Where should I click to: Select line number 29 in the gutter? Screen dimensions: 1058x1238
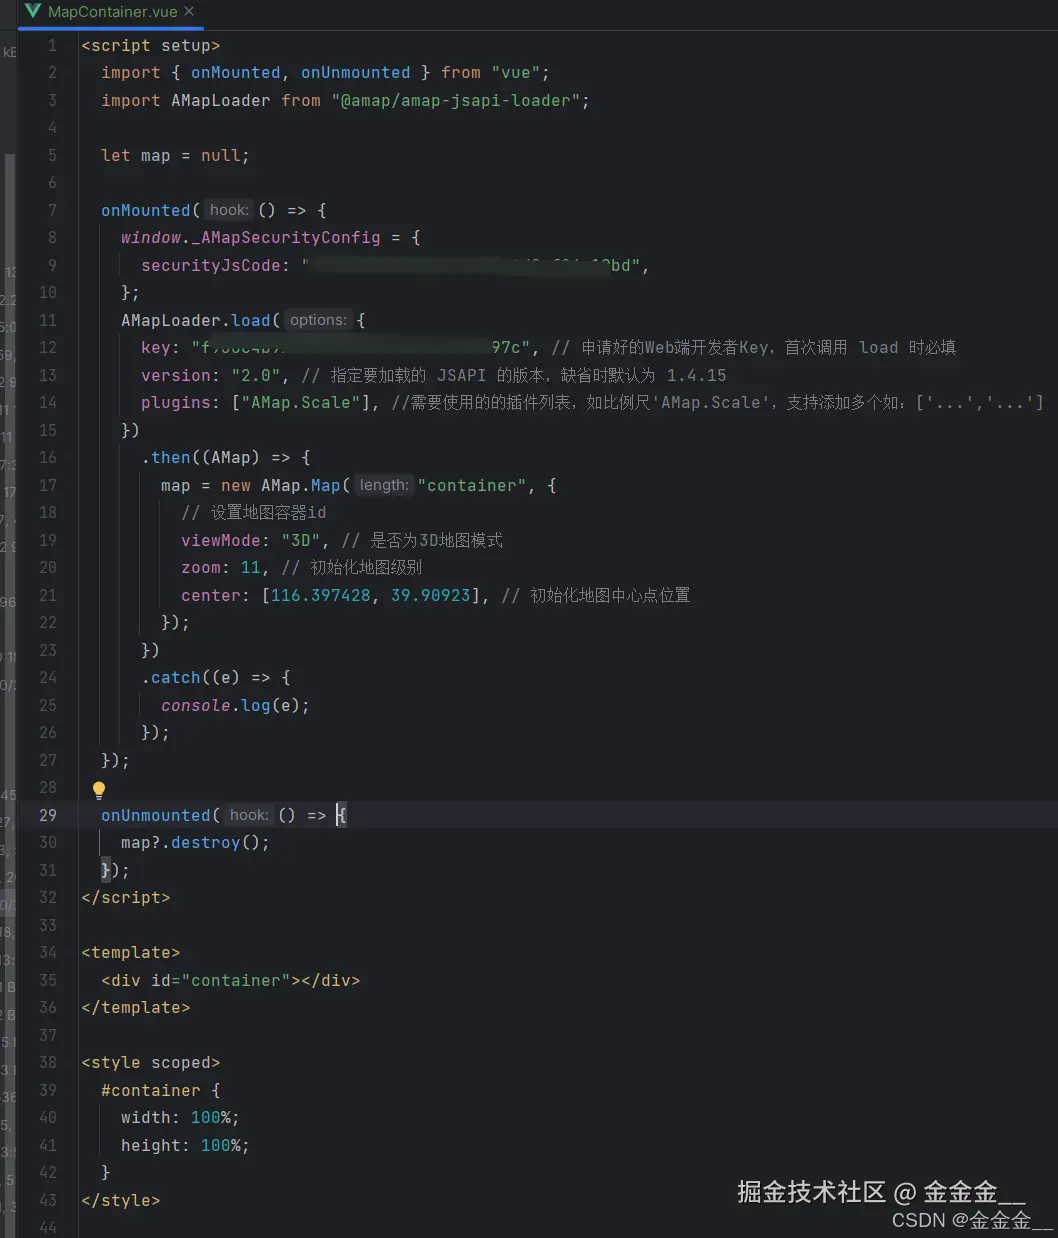tap(47, 815)
